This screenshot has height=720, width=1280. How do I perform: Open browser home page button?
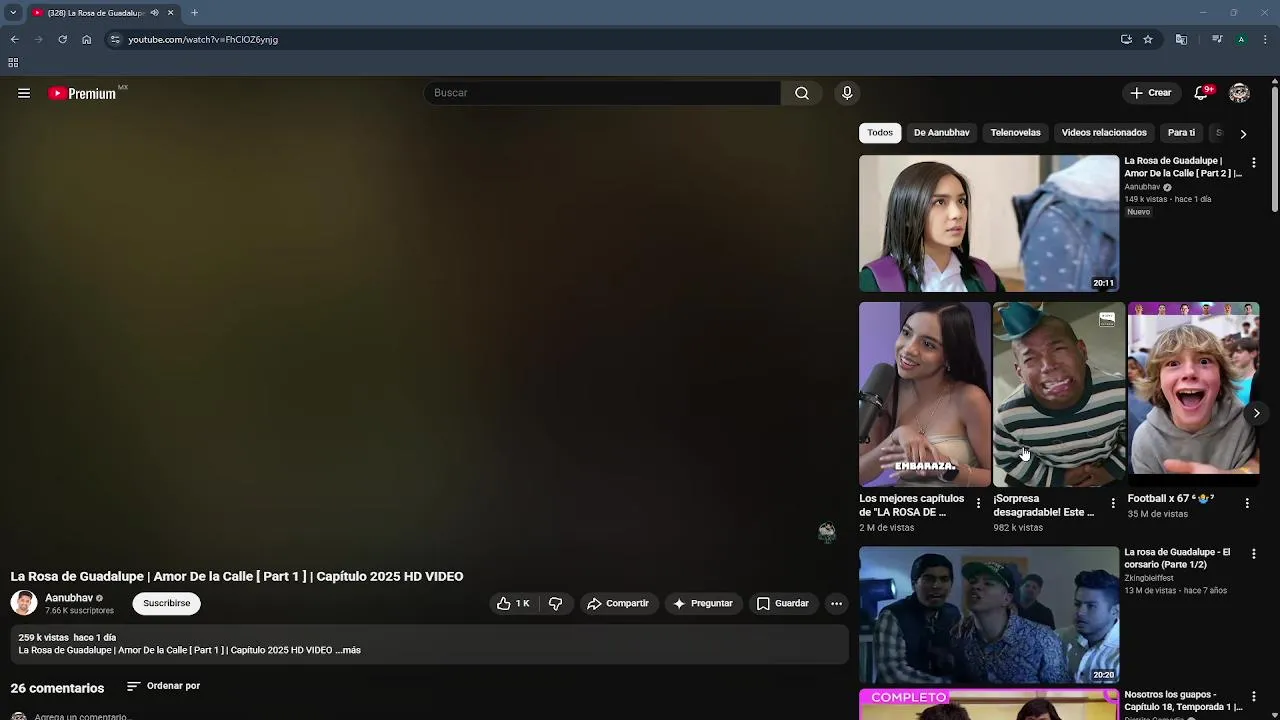pos(86,39)
